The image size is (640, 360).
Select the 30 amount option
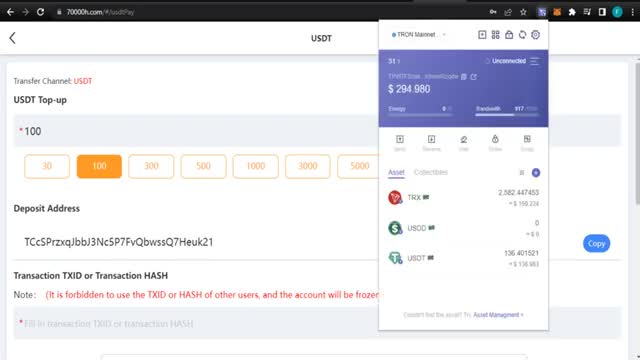point(47,166)
